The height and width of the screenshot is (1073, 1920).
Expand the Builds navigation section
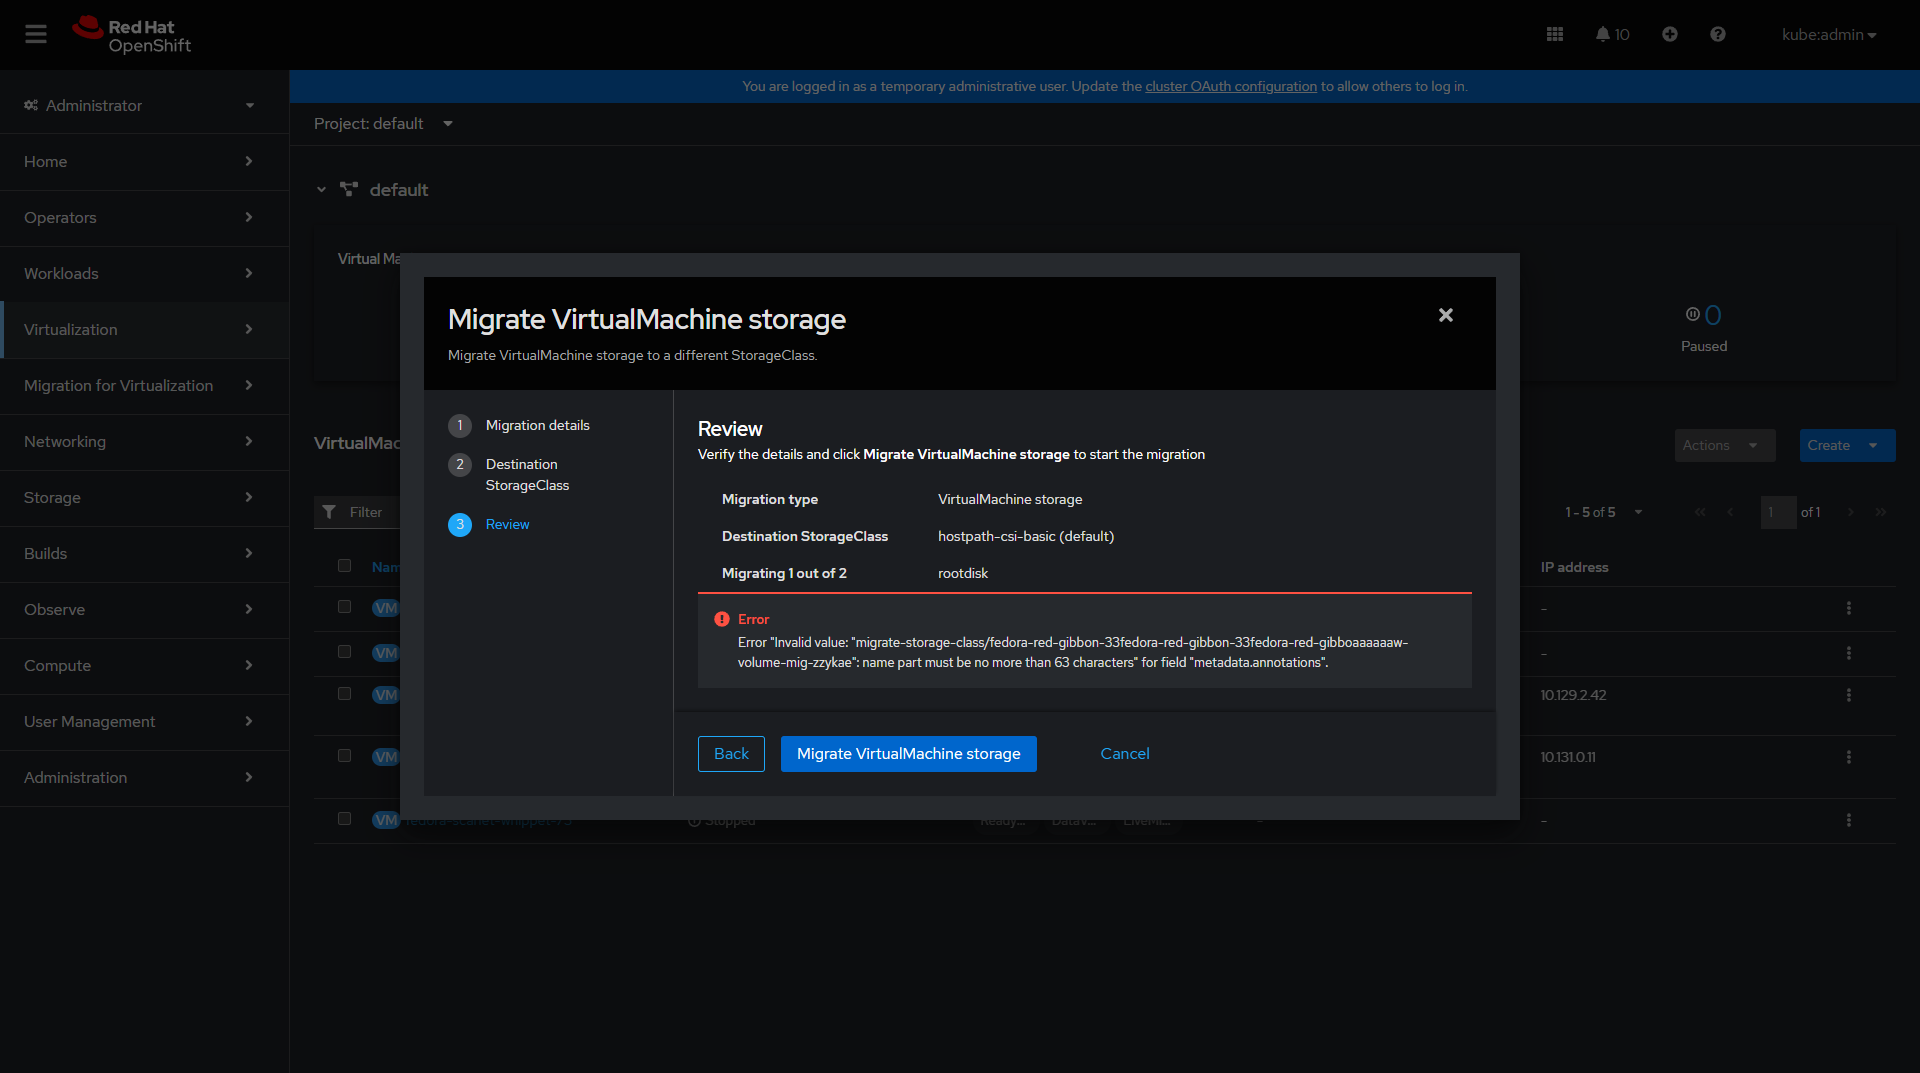pyautogui.click(x=144, y=554)
